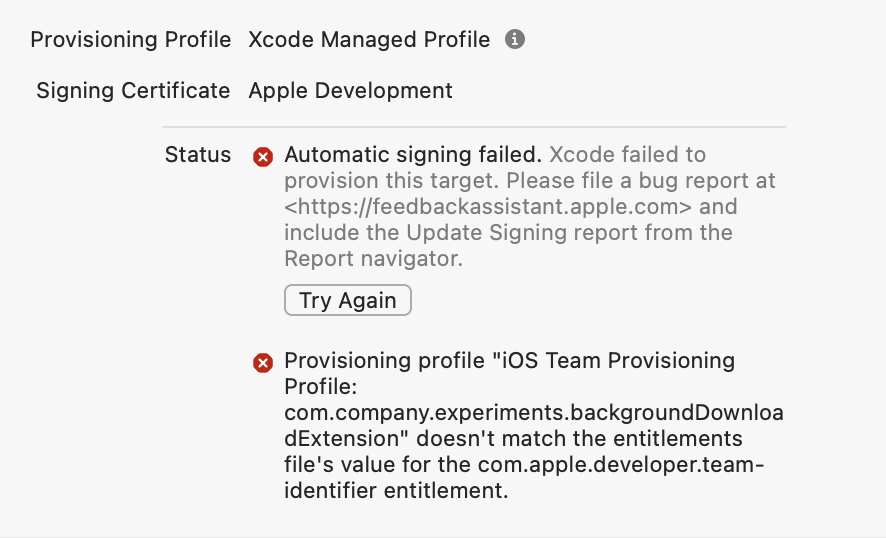Screen dimensions: 886x538
Task: Click the info icon beside Xcode Managed Profile
Action: [515, 40]
